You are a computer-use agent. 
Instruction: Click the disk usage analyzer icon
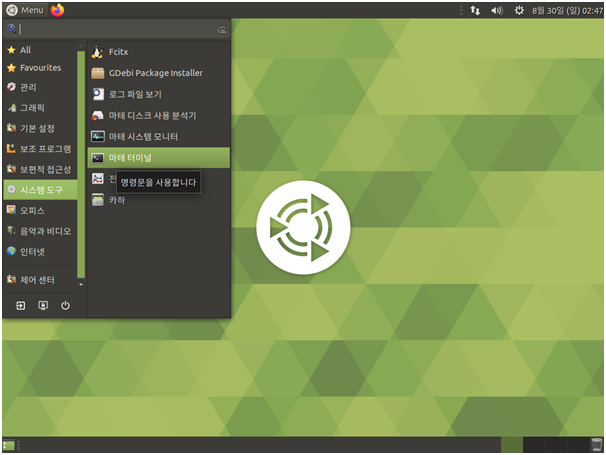click(x=97, y=116)
